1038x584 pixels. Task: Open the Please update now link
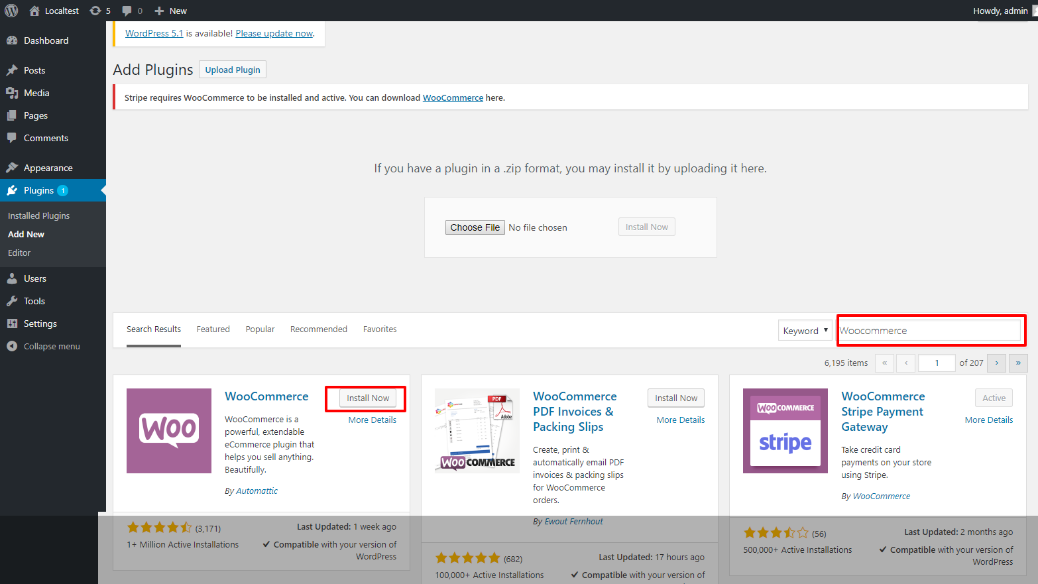(x=274, y=33)
